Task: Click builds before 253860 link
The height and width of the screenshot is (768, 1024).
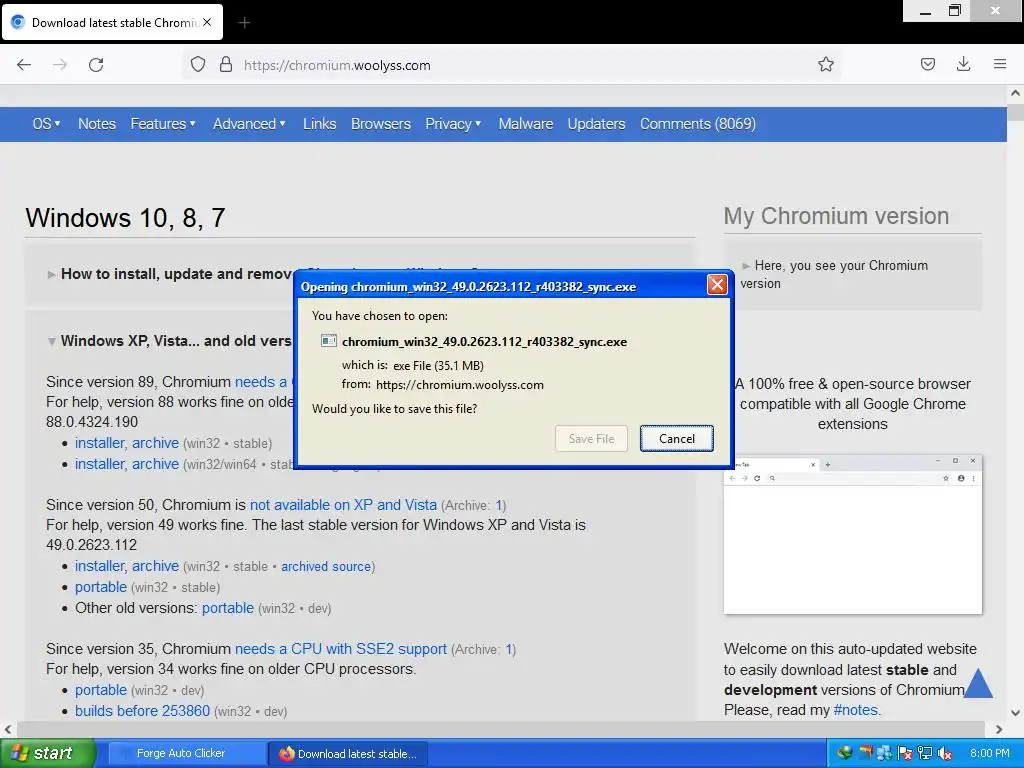Action: click(x=142, y=711)
